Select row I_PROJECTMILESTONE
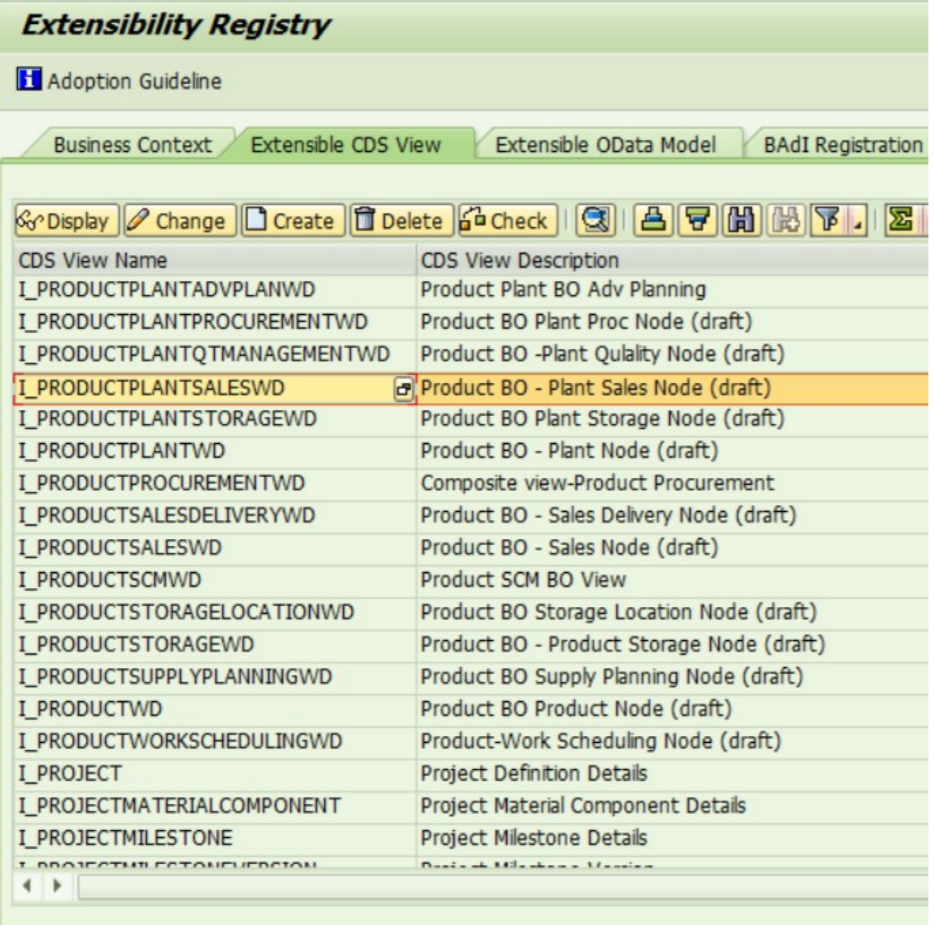Viewport: 934px width, 926px height. [x=214, y=838]
